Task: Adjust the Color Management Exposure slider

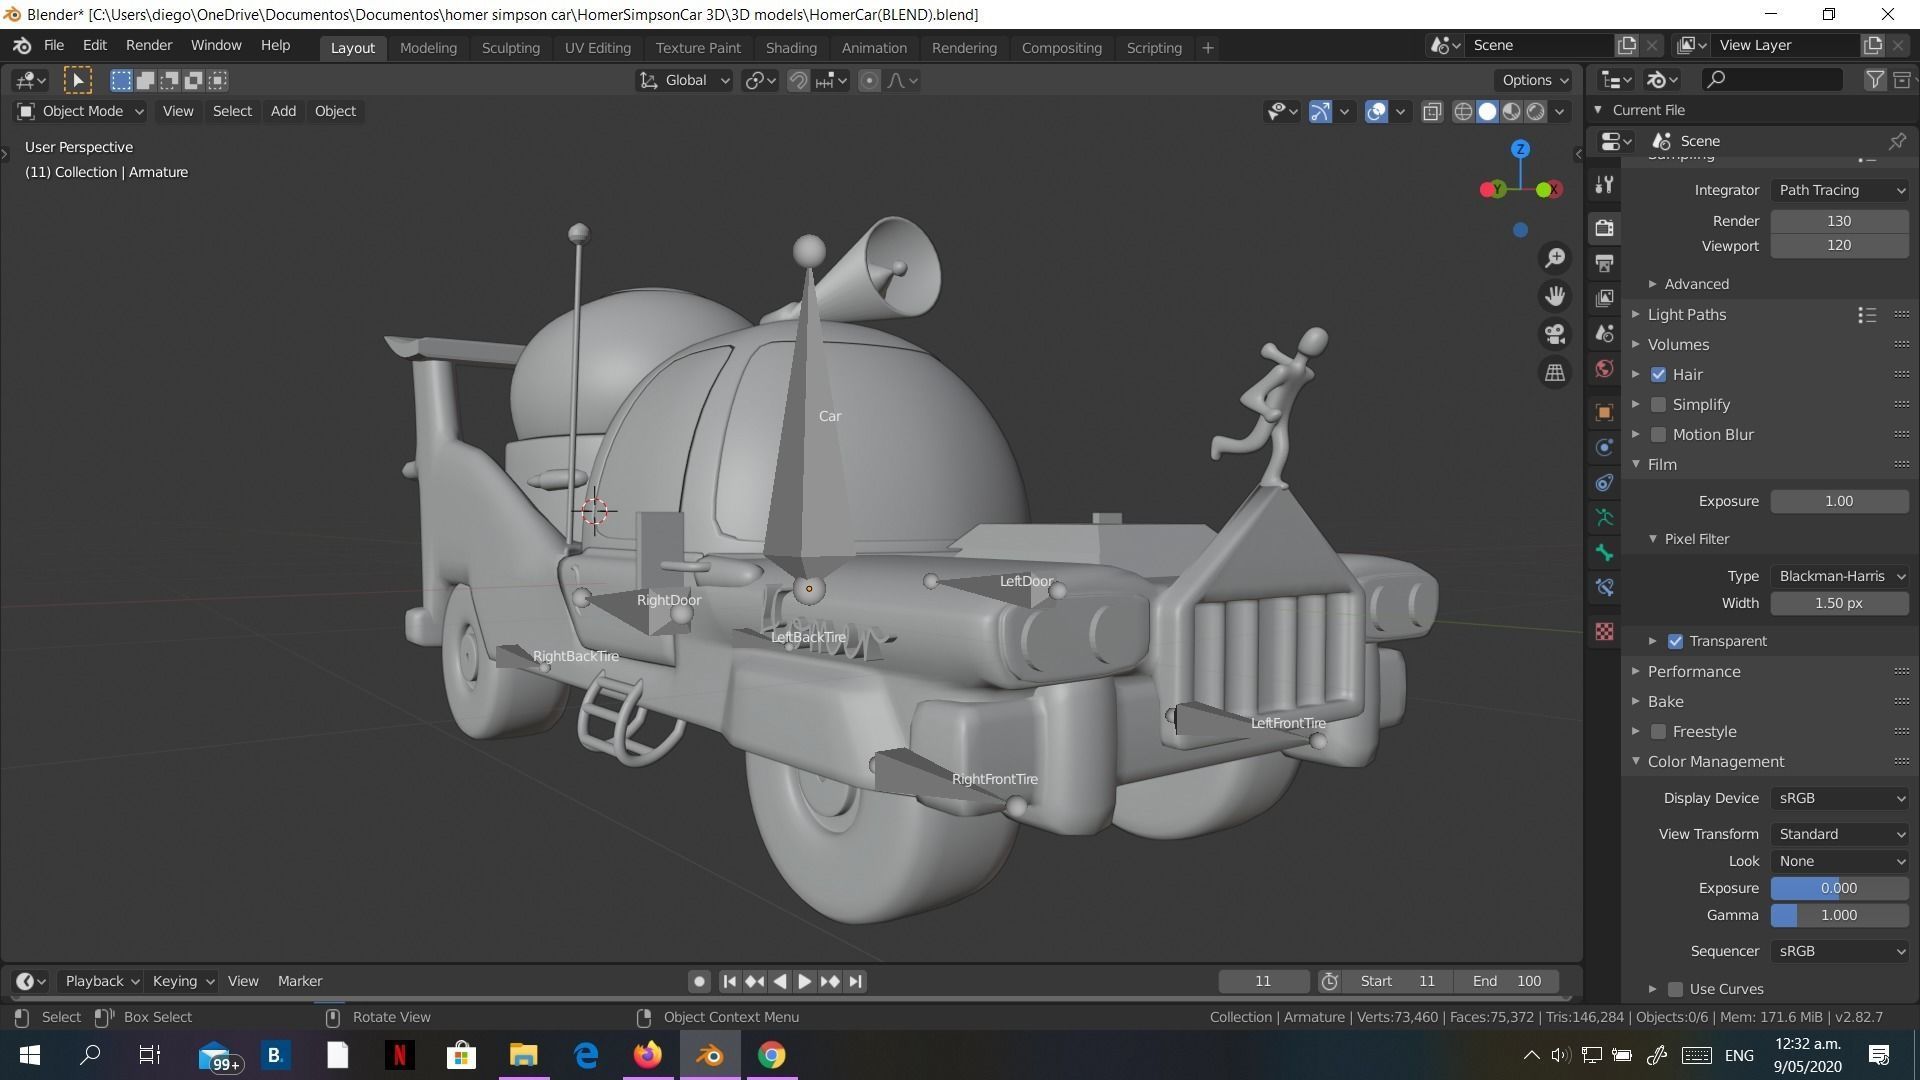Action: coord(1840,888)
